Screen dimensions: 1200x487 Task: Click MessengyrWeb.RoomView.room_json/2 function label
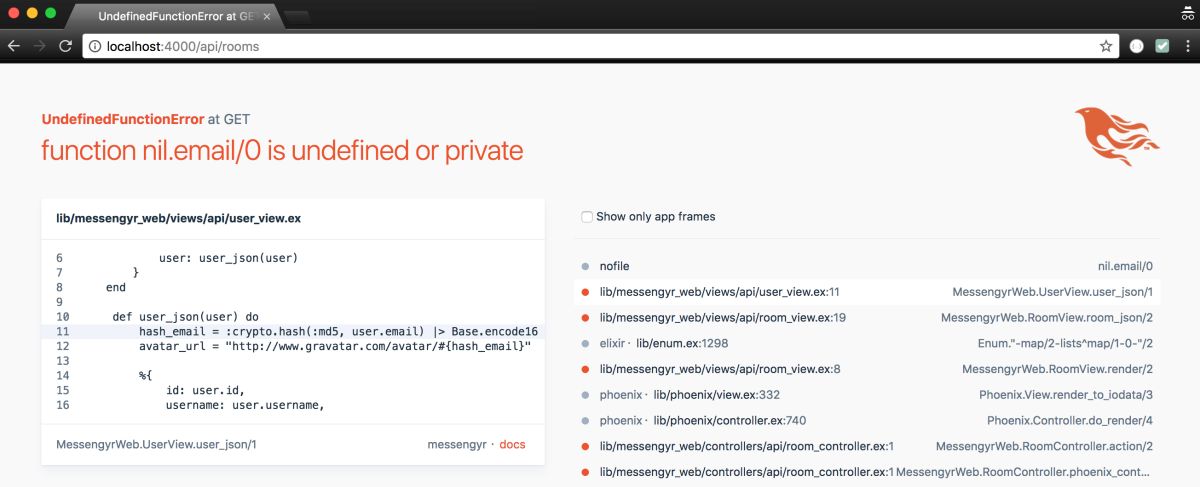click(1047, 318)
